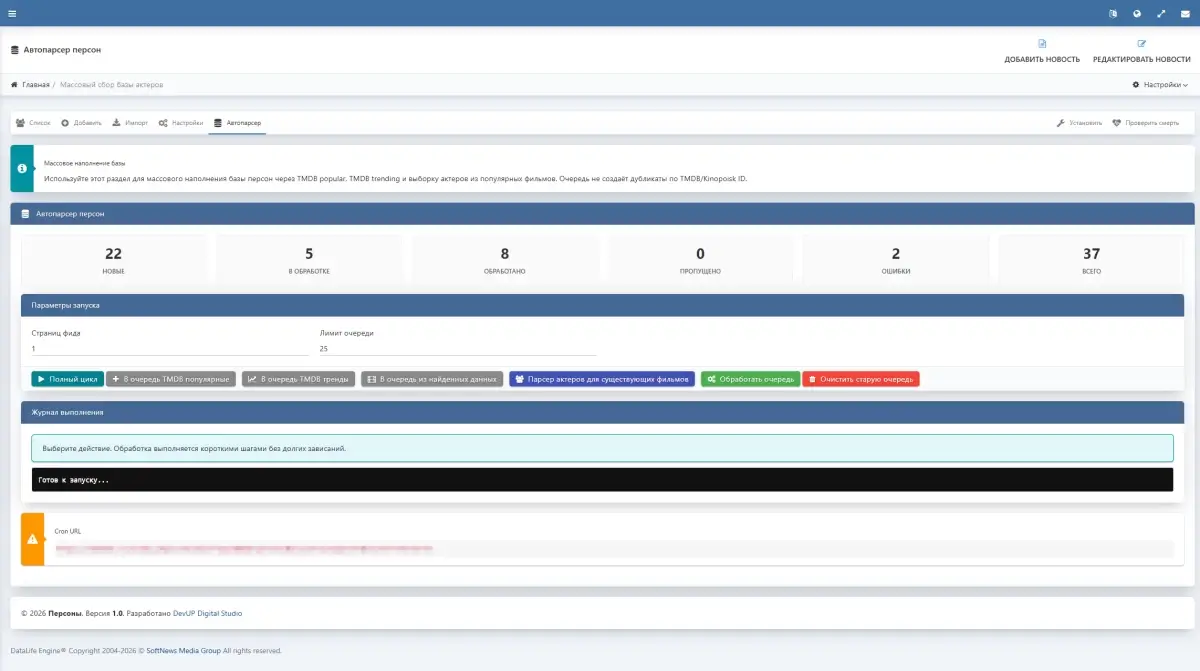Select the Добавить tab
Screen dimensions: 1200x671
(81, 123)
